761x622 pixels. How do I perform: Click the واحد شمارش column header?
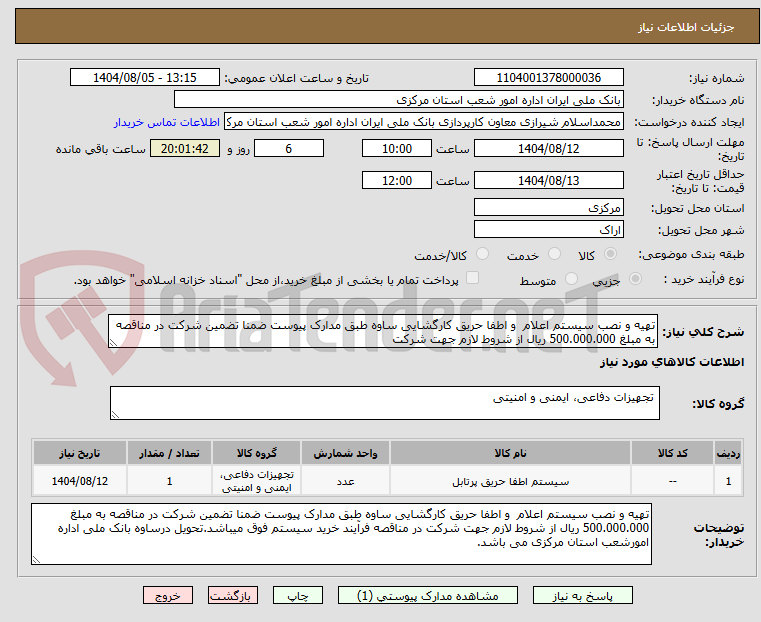pos(345,453)
